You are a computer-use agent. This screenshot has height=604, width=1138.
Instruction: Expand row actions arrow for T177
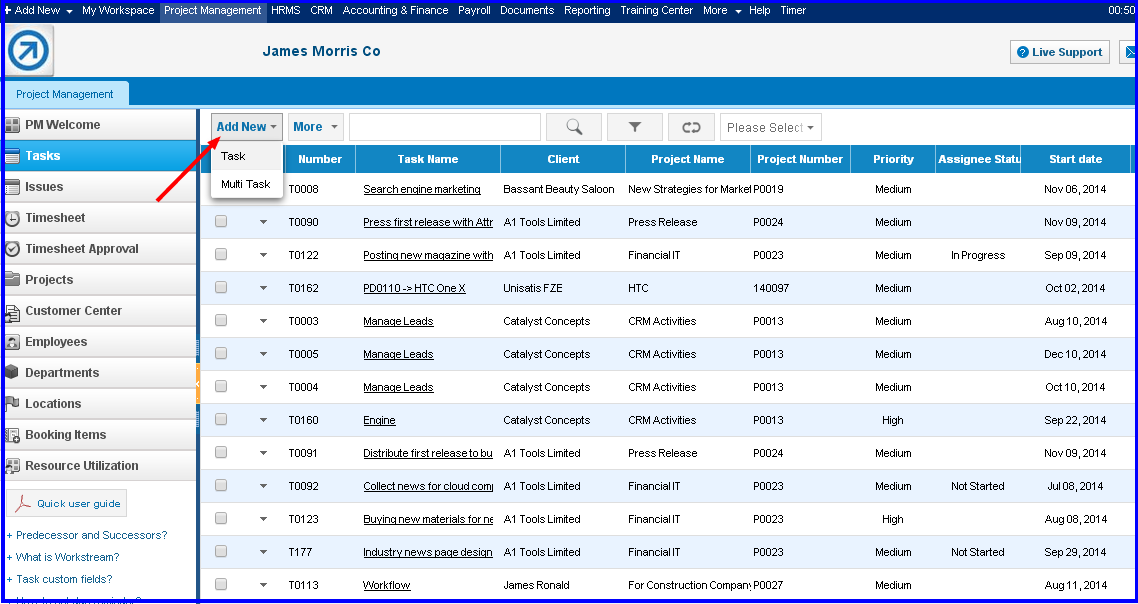point(263,552)
